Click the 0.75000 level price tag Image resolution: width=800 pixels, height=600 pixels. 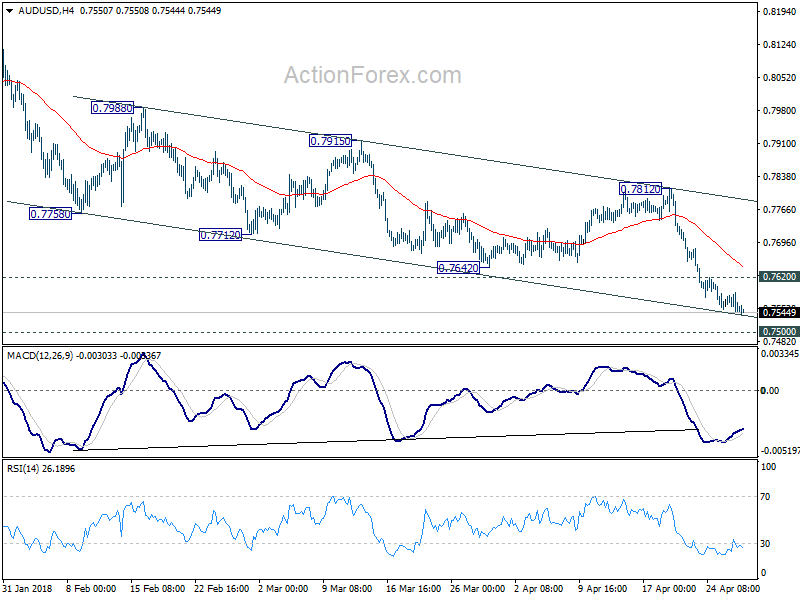(779, 332)
